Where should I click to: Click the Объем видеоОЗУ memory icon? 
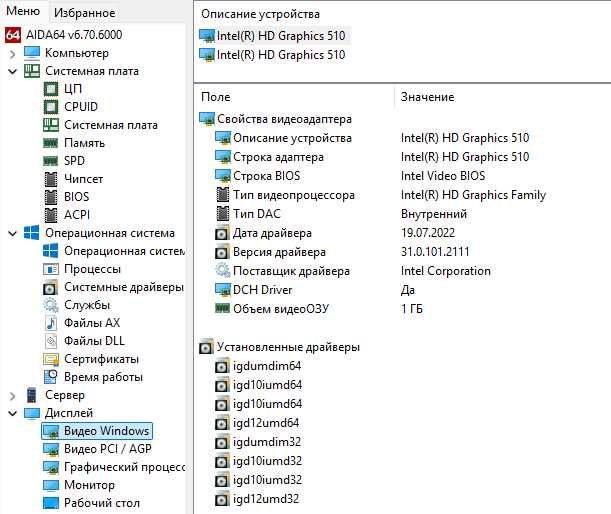click(x=223, y=309)
